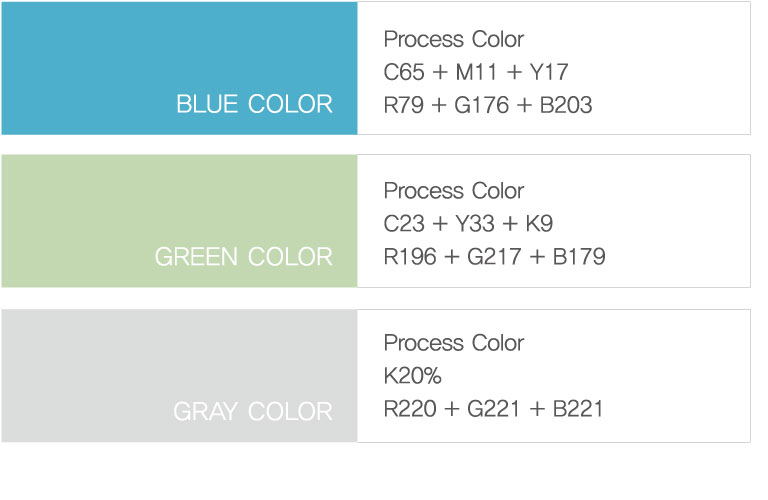Image resolution: width=768 pixels, height=500 pixels.
Task: Select the Process Color heading beside gray
Action: pyautogui.click(x=454, y=343)
